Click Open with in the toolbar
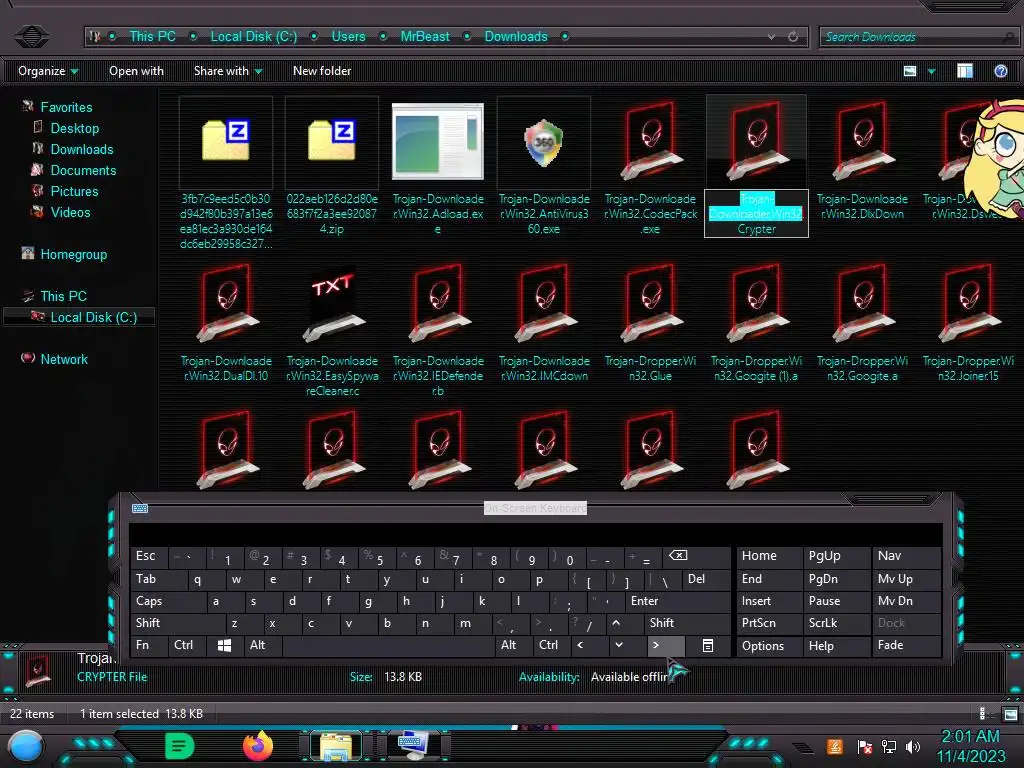1024x768 pixels. [136, 71]
